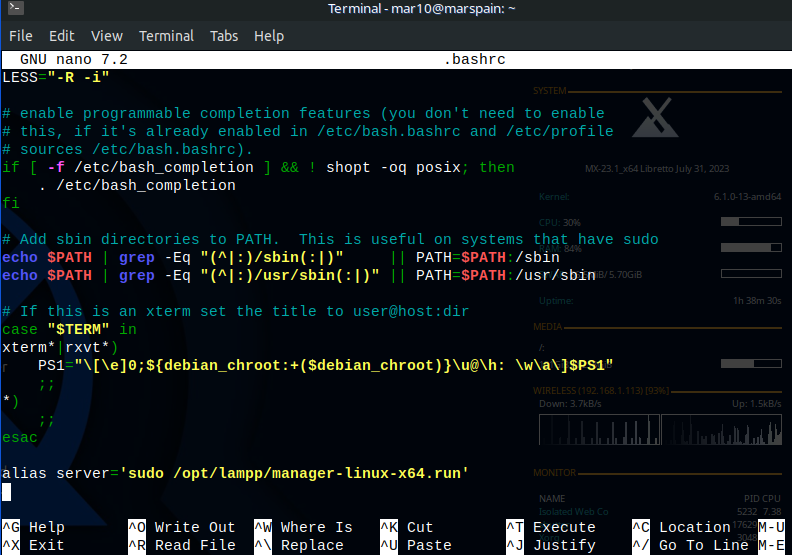792x555 pixels.
Task: Click the .bashrc filename in nano header
Action: [475, 60]
